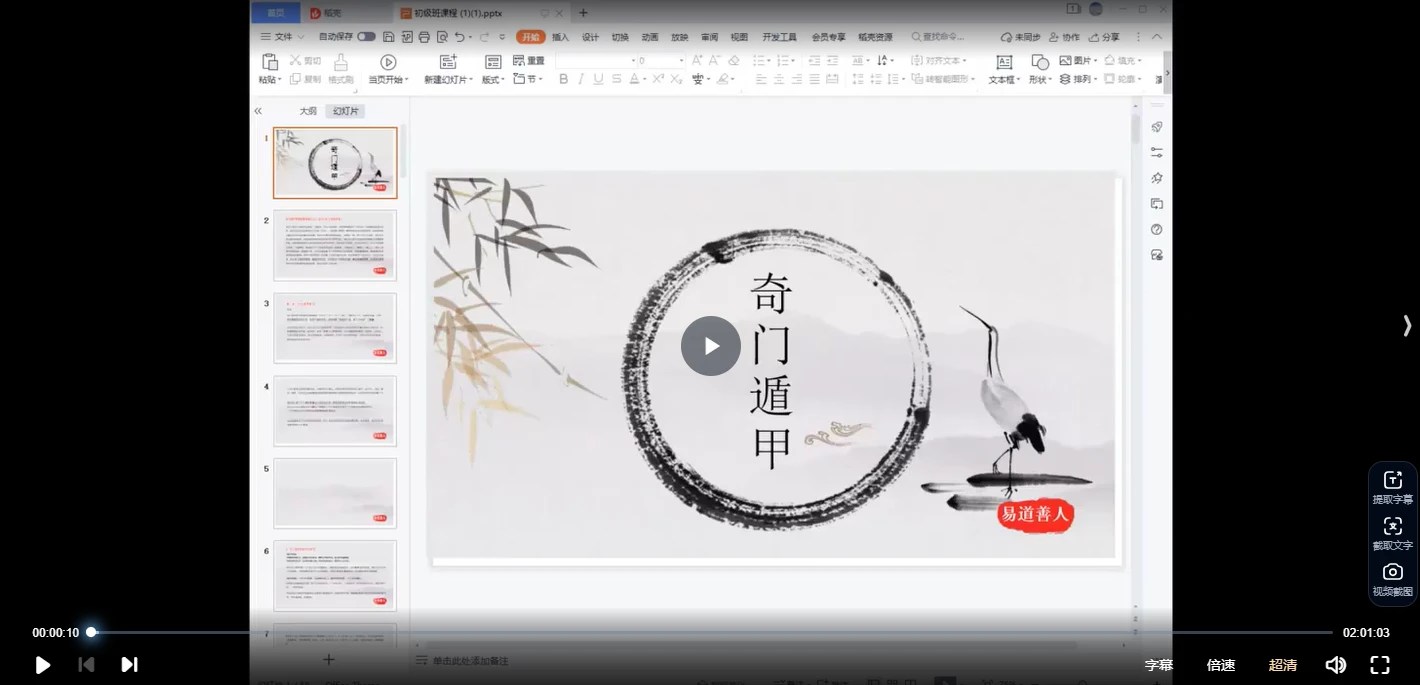Open playback speed (倍速) menu

(x=1221, y=665)
